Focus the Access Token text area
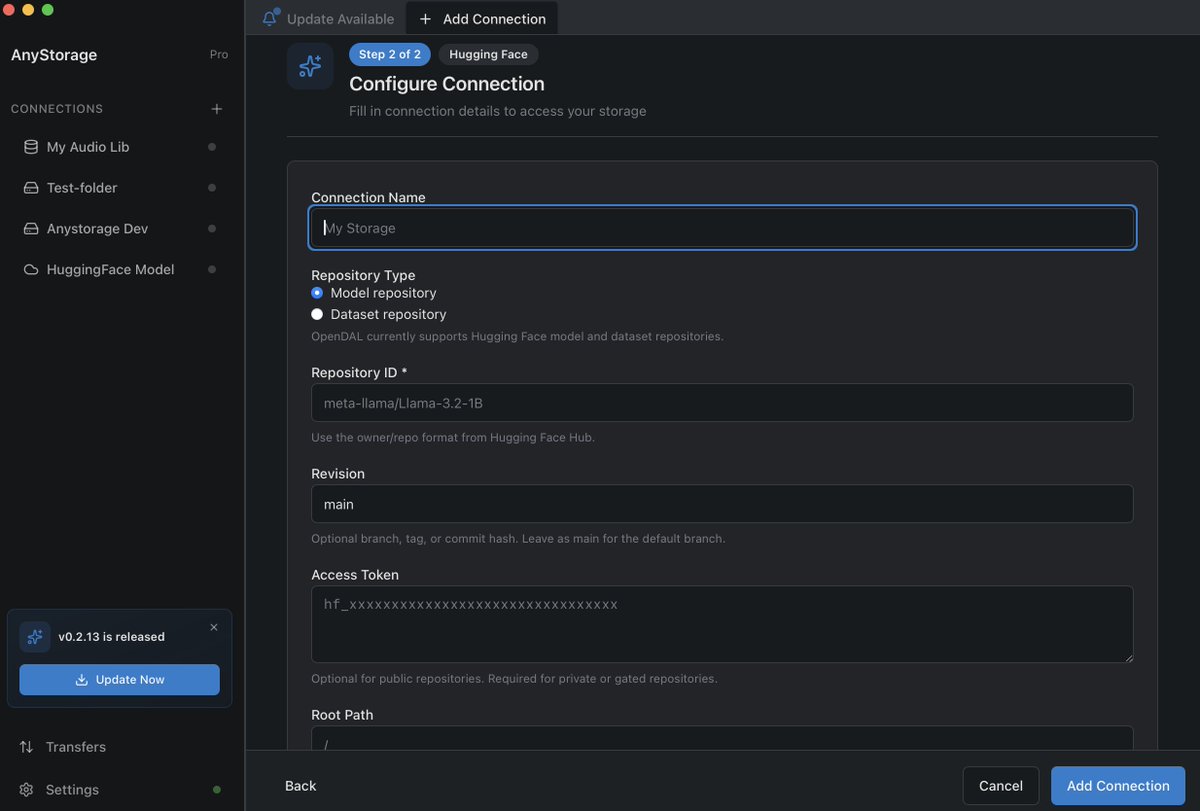This screenshot has height=811, width=1200. coord(722,624)
